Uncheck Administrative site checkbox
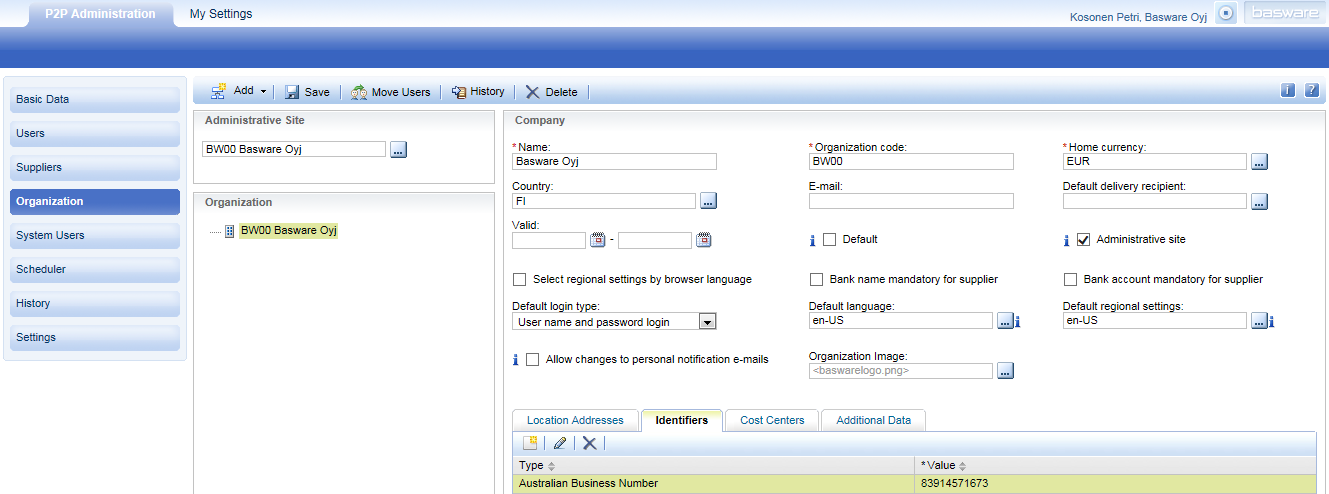 coord(1083,240)
